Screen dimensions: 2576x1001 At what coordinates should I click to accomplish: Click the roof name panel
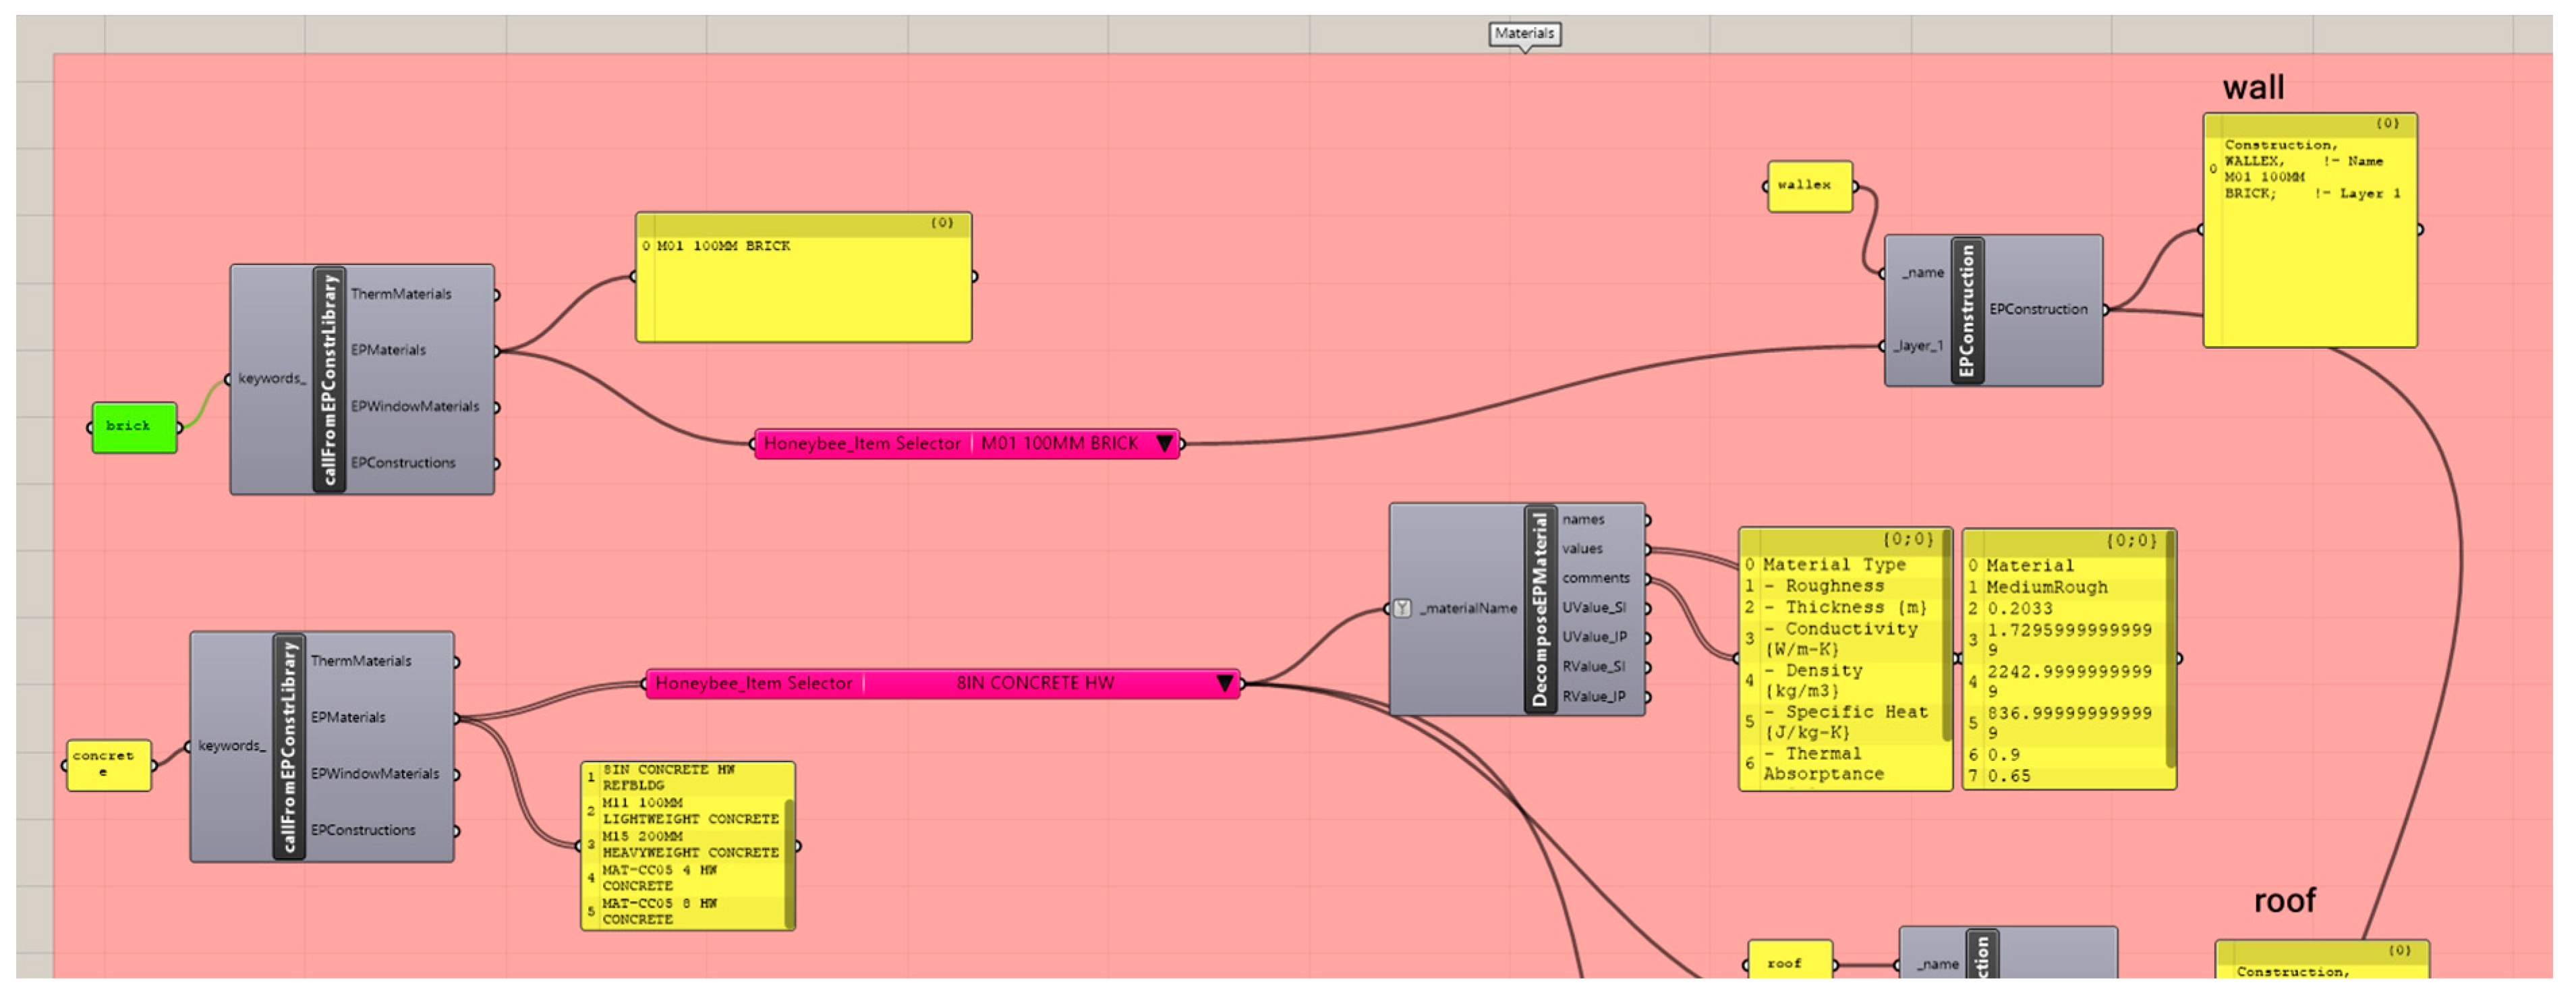point(1789,964)
